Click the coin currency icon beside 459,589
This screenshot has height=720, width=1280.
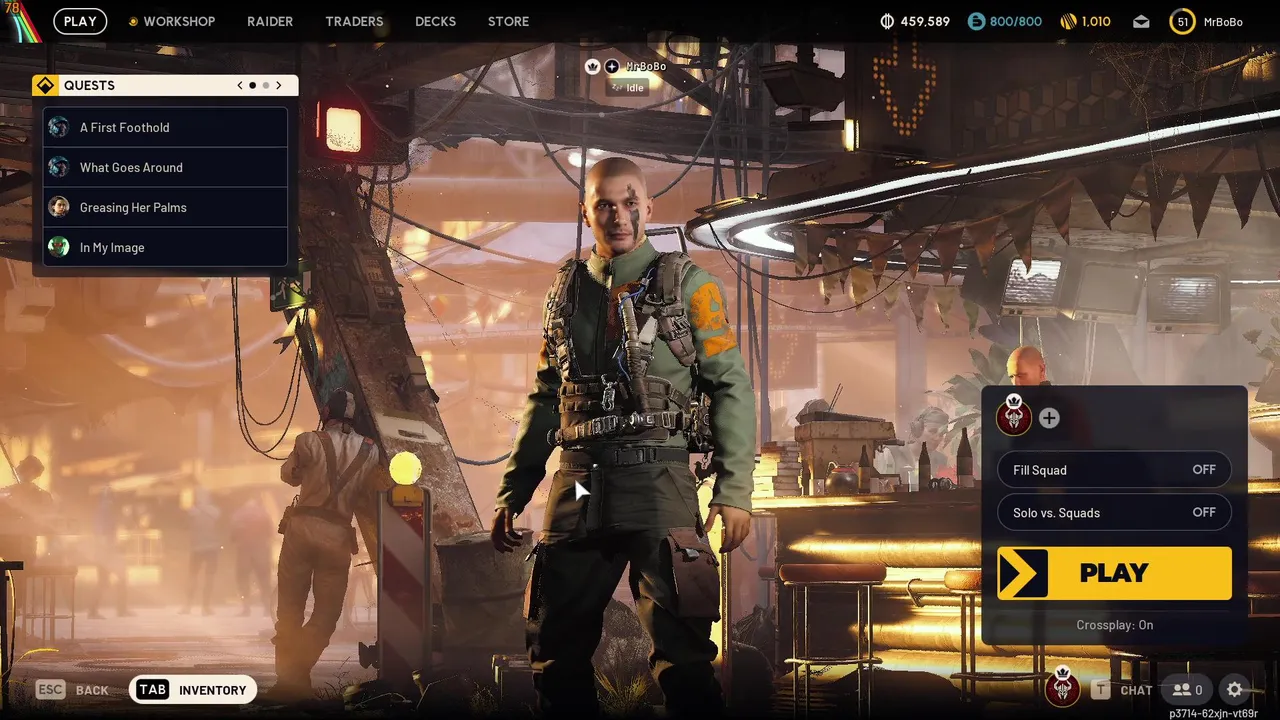click(x=887, y=21)
